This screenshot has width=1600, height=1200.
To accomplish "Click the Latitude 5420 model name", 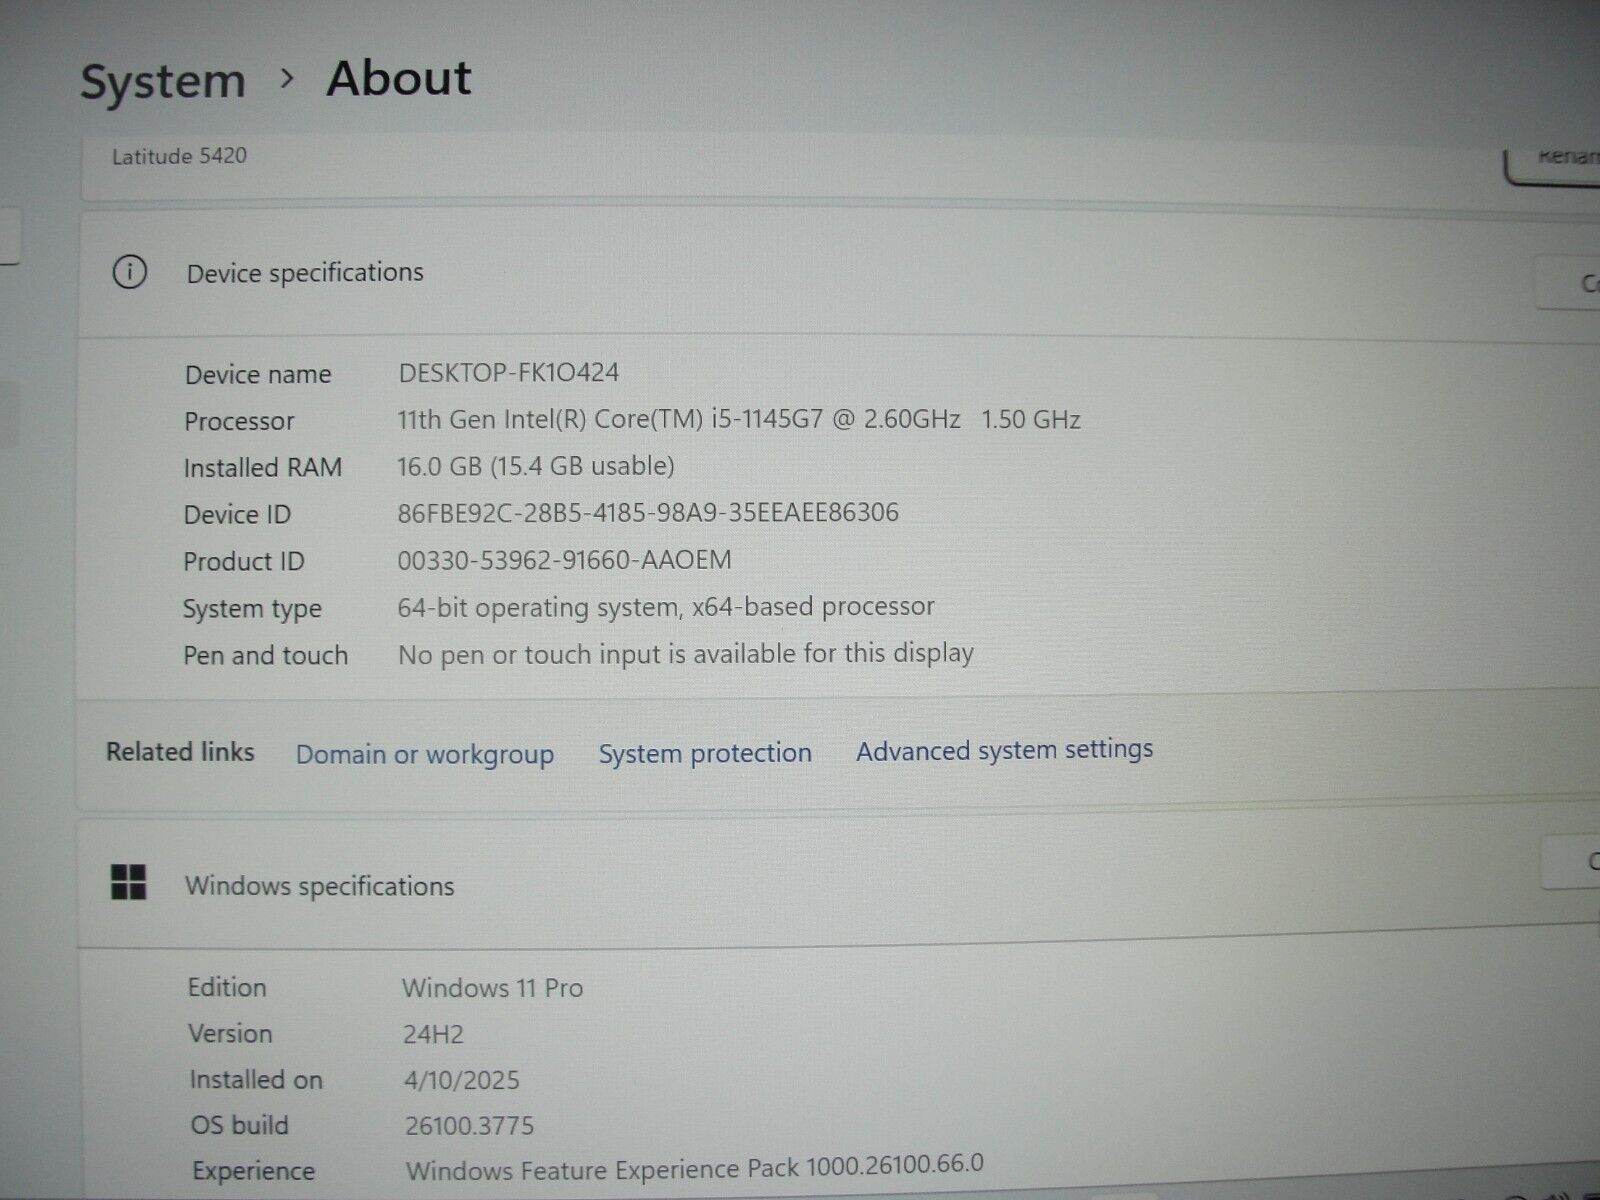I will point(179,156).
